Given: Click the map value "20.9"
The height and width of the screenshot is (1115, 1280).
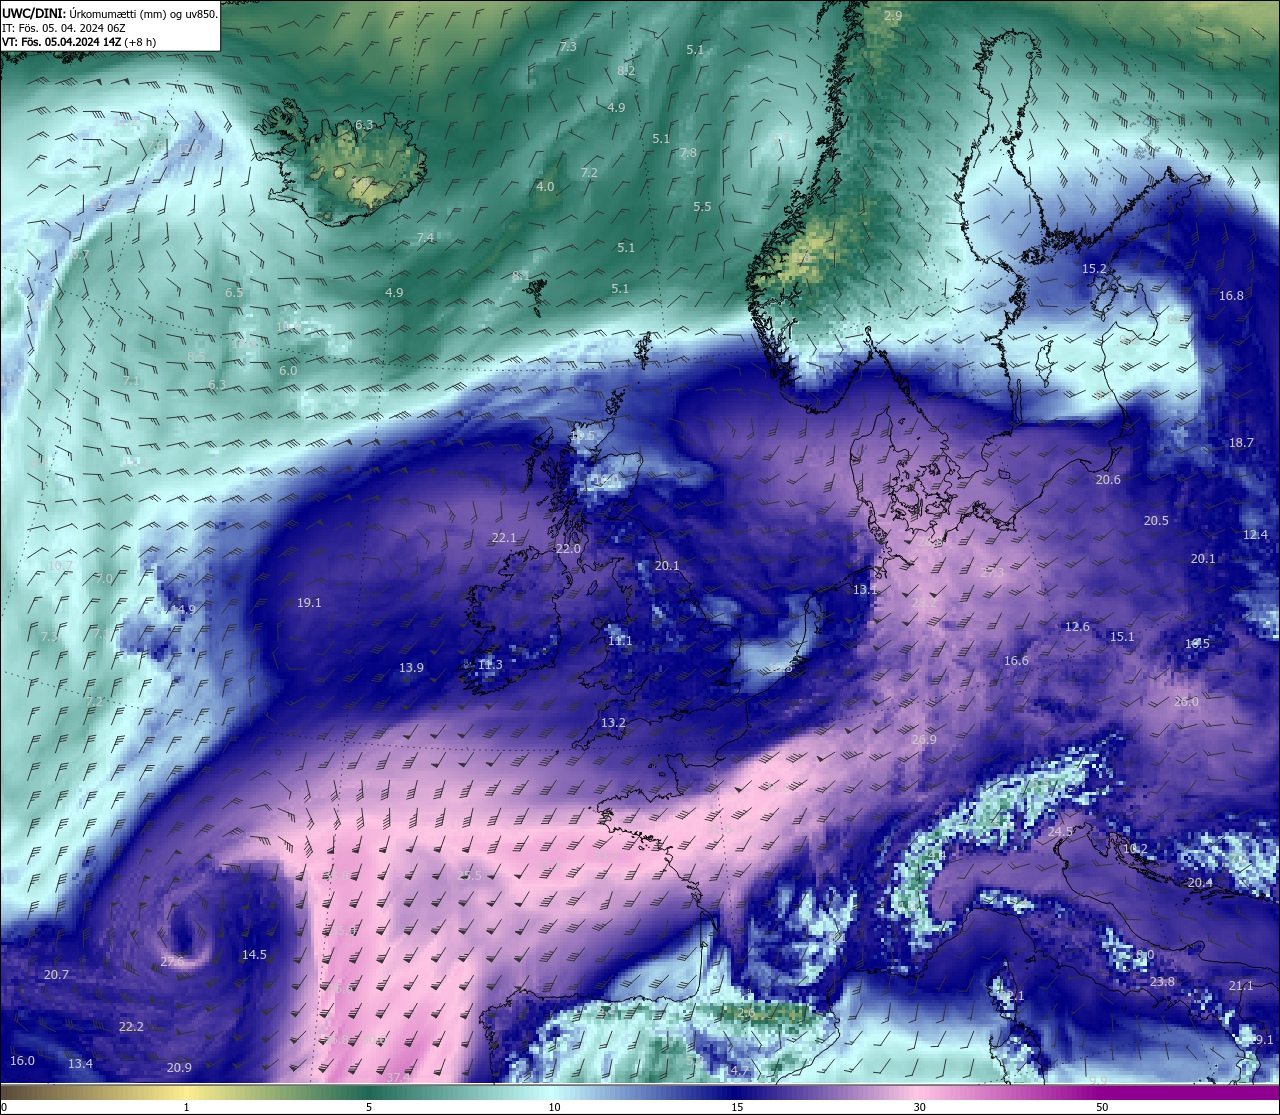Looking at the screenshot, I should (179, 1068).
